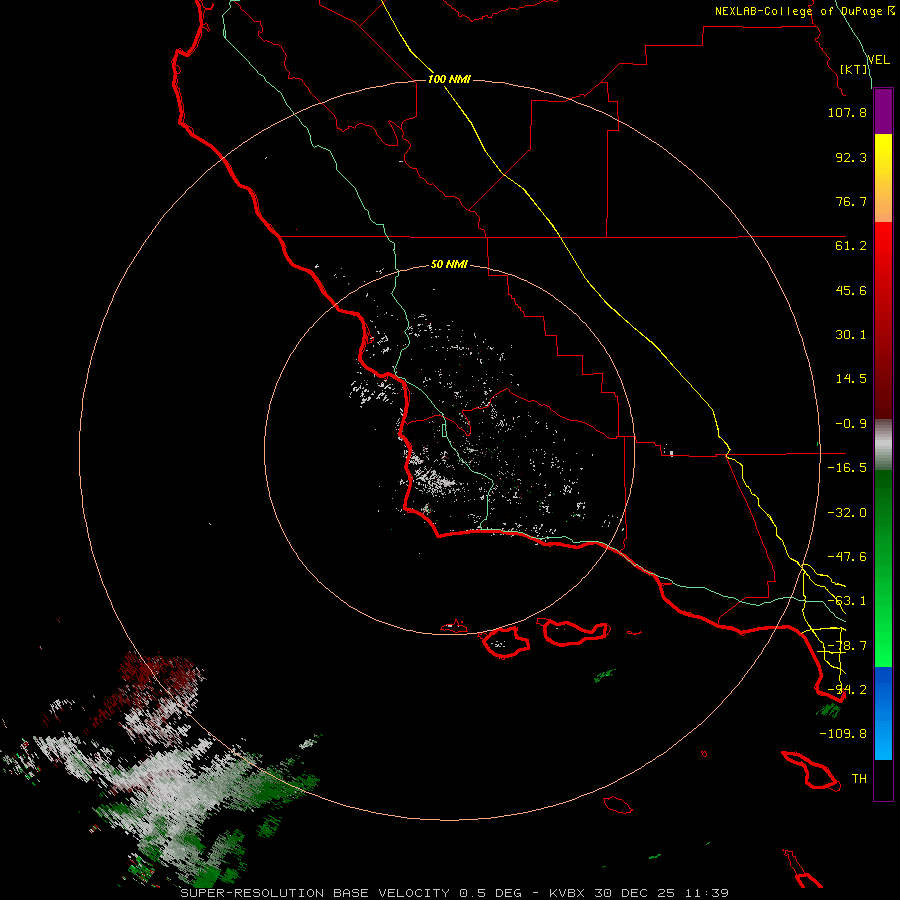Click the purple segment of the color bar
The image size is (900, 900).
click(883, 112)
